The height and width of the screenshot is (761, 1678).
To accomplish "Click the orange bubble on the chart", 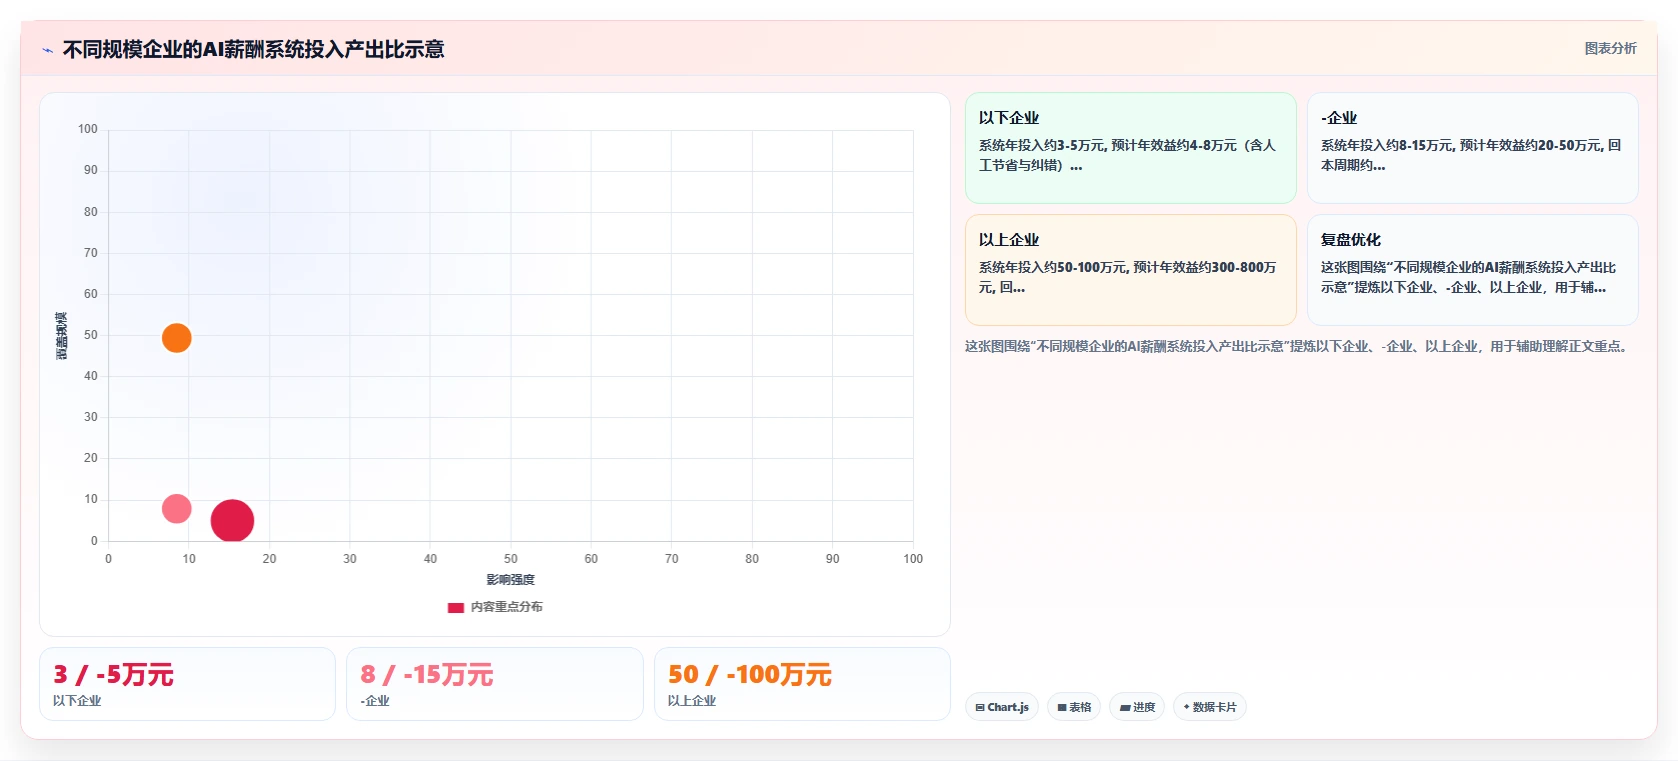I will (x=176, y=338).
